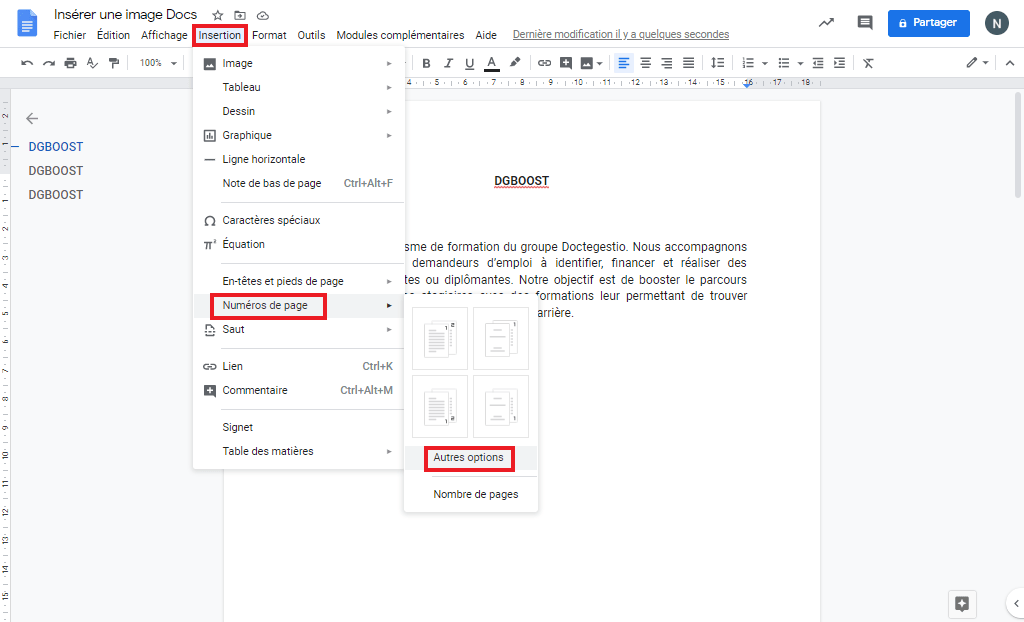The width and height of the screenshot is (1024, 622).
Task: Click the Partager button
Action: 928,22
